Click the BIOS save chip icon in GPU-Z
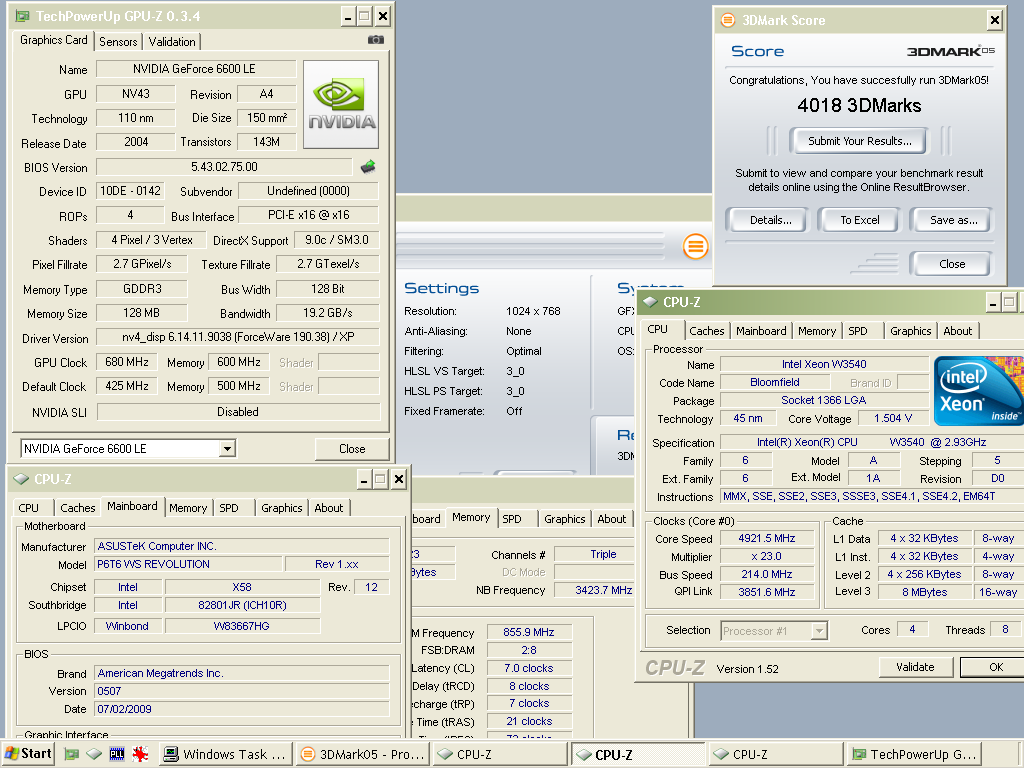The height and width of the screenshot is (768, 1024). click(x=368, y=167)
